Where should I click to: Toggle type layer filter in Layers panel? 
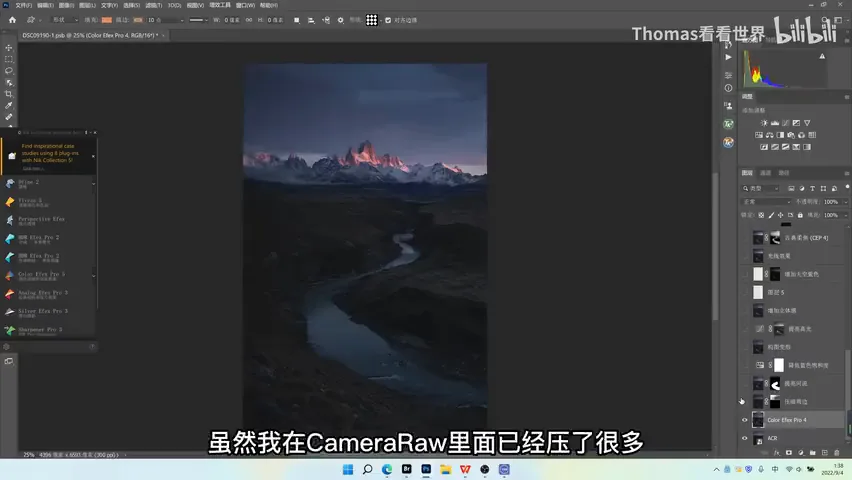[812, 188]
